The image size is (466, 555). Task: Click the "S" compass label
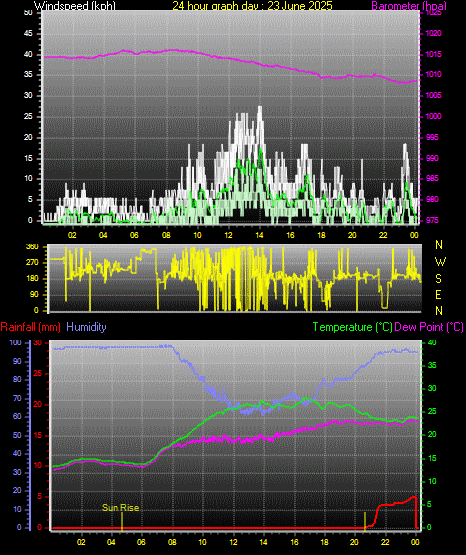[438, 279]
